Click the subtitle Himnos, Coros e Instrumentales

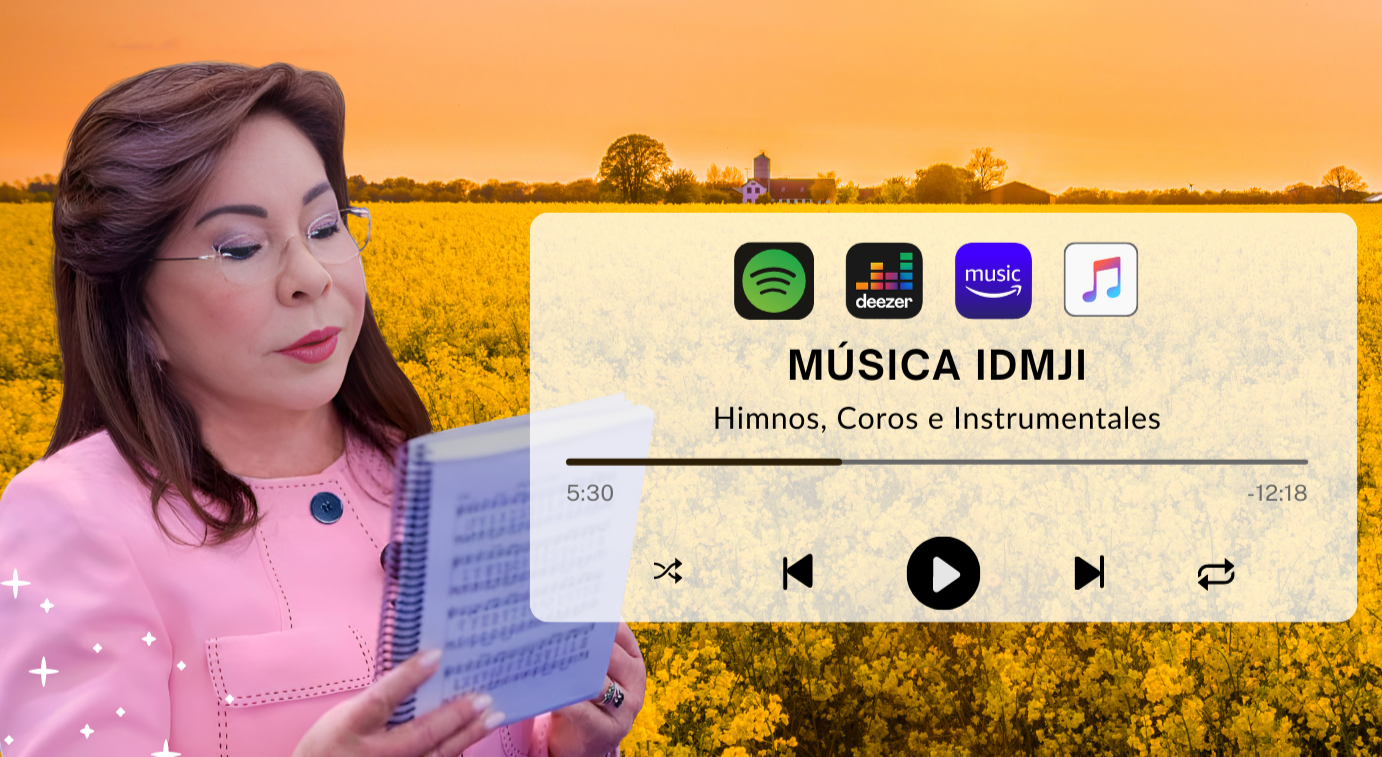[938, 419]
